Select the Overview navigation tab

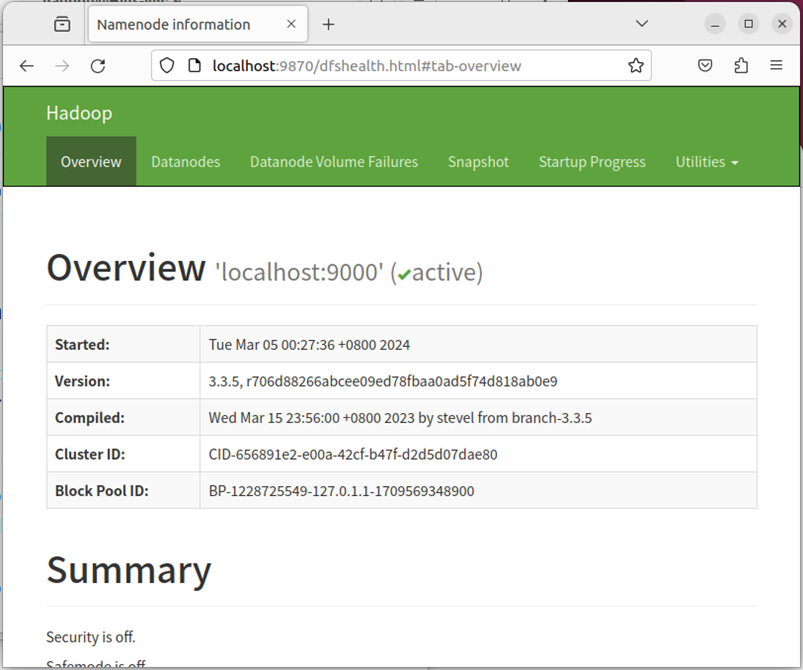click(x=91, y=162)
